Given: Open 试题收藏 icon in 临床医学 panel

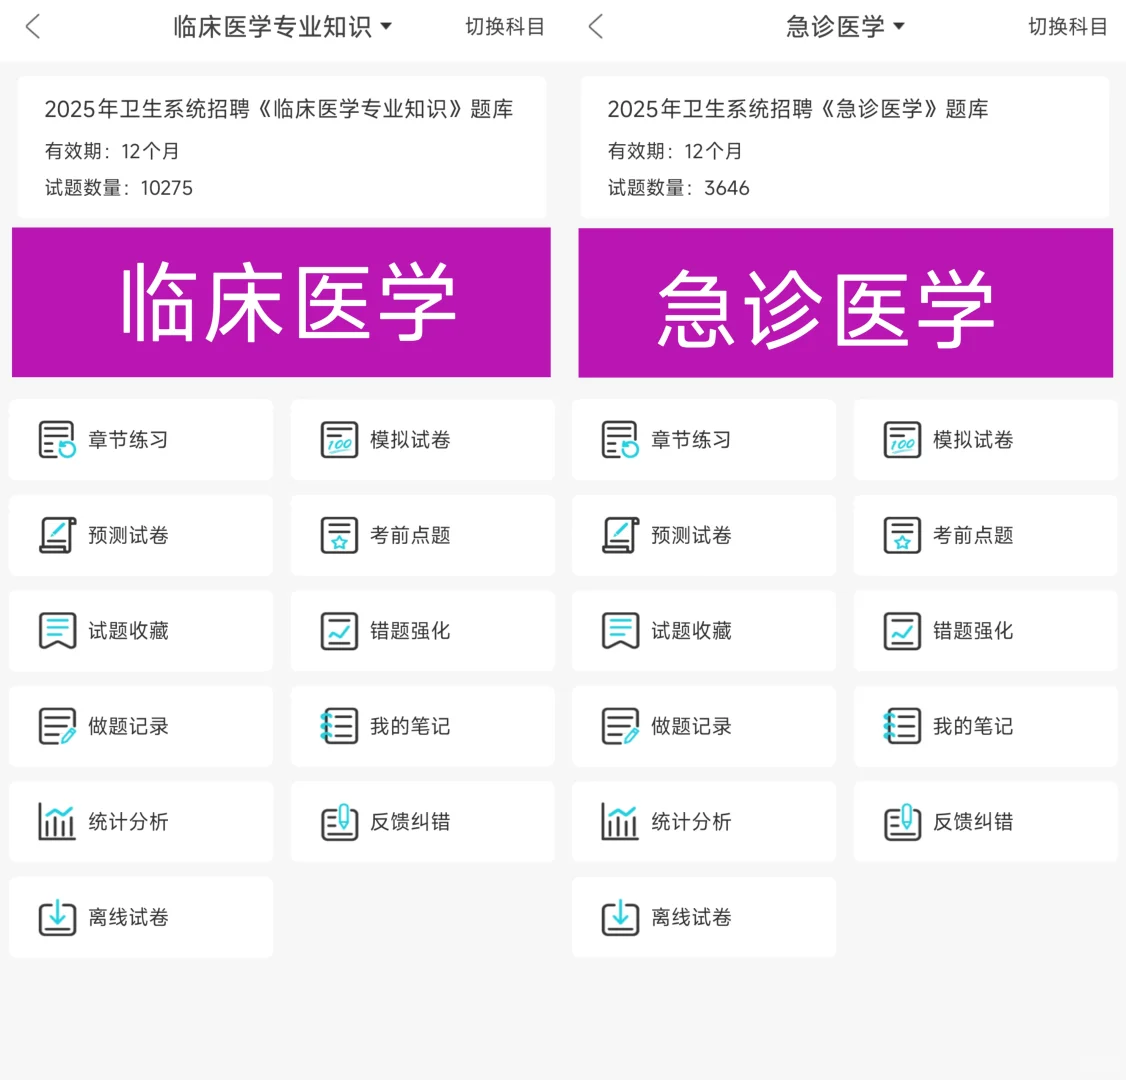Looking at the screenshot, I should pyautogui.click(x=57, y=630).
